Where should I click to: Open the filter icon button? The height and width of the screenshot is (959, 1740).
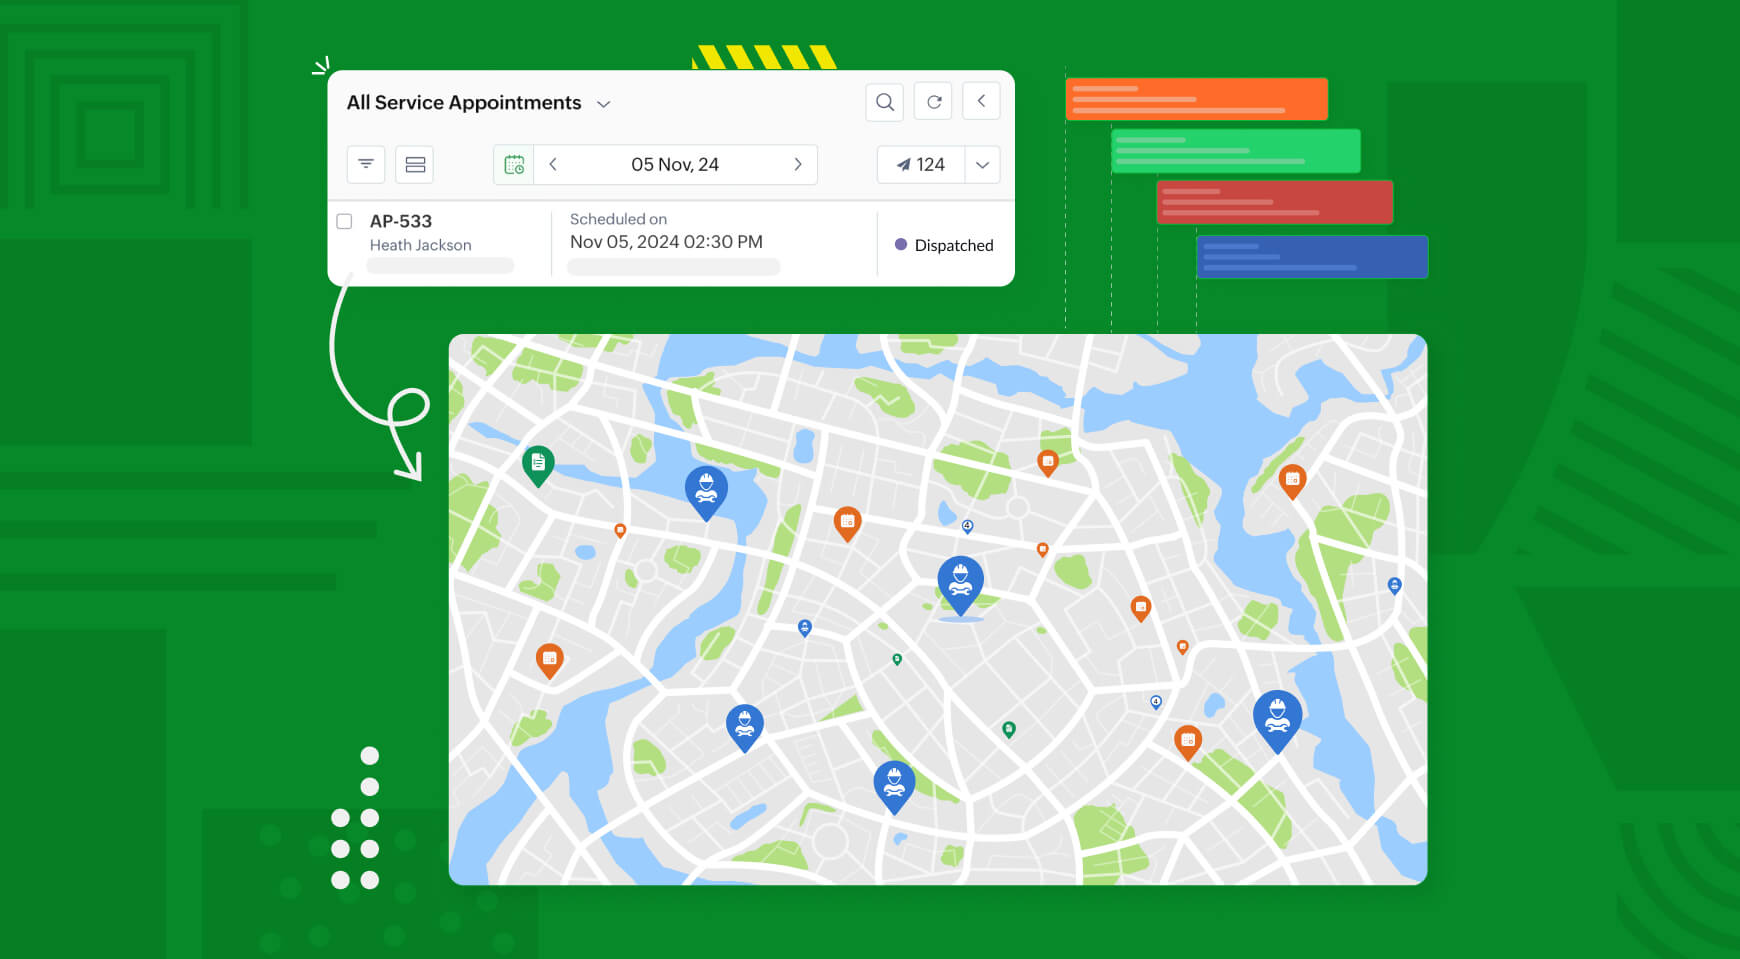[366, 164]
